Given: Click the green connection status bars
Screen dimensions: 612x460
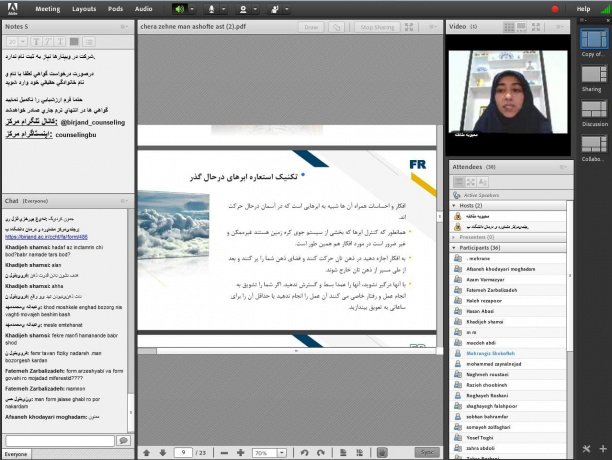Looking at the screenshot, I should click(605, 9).
